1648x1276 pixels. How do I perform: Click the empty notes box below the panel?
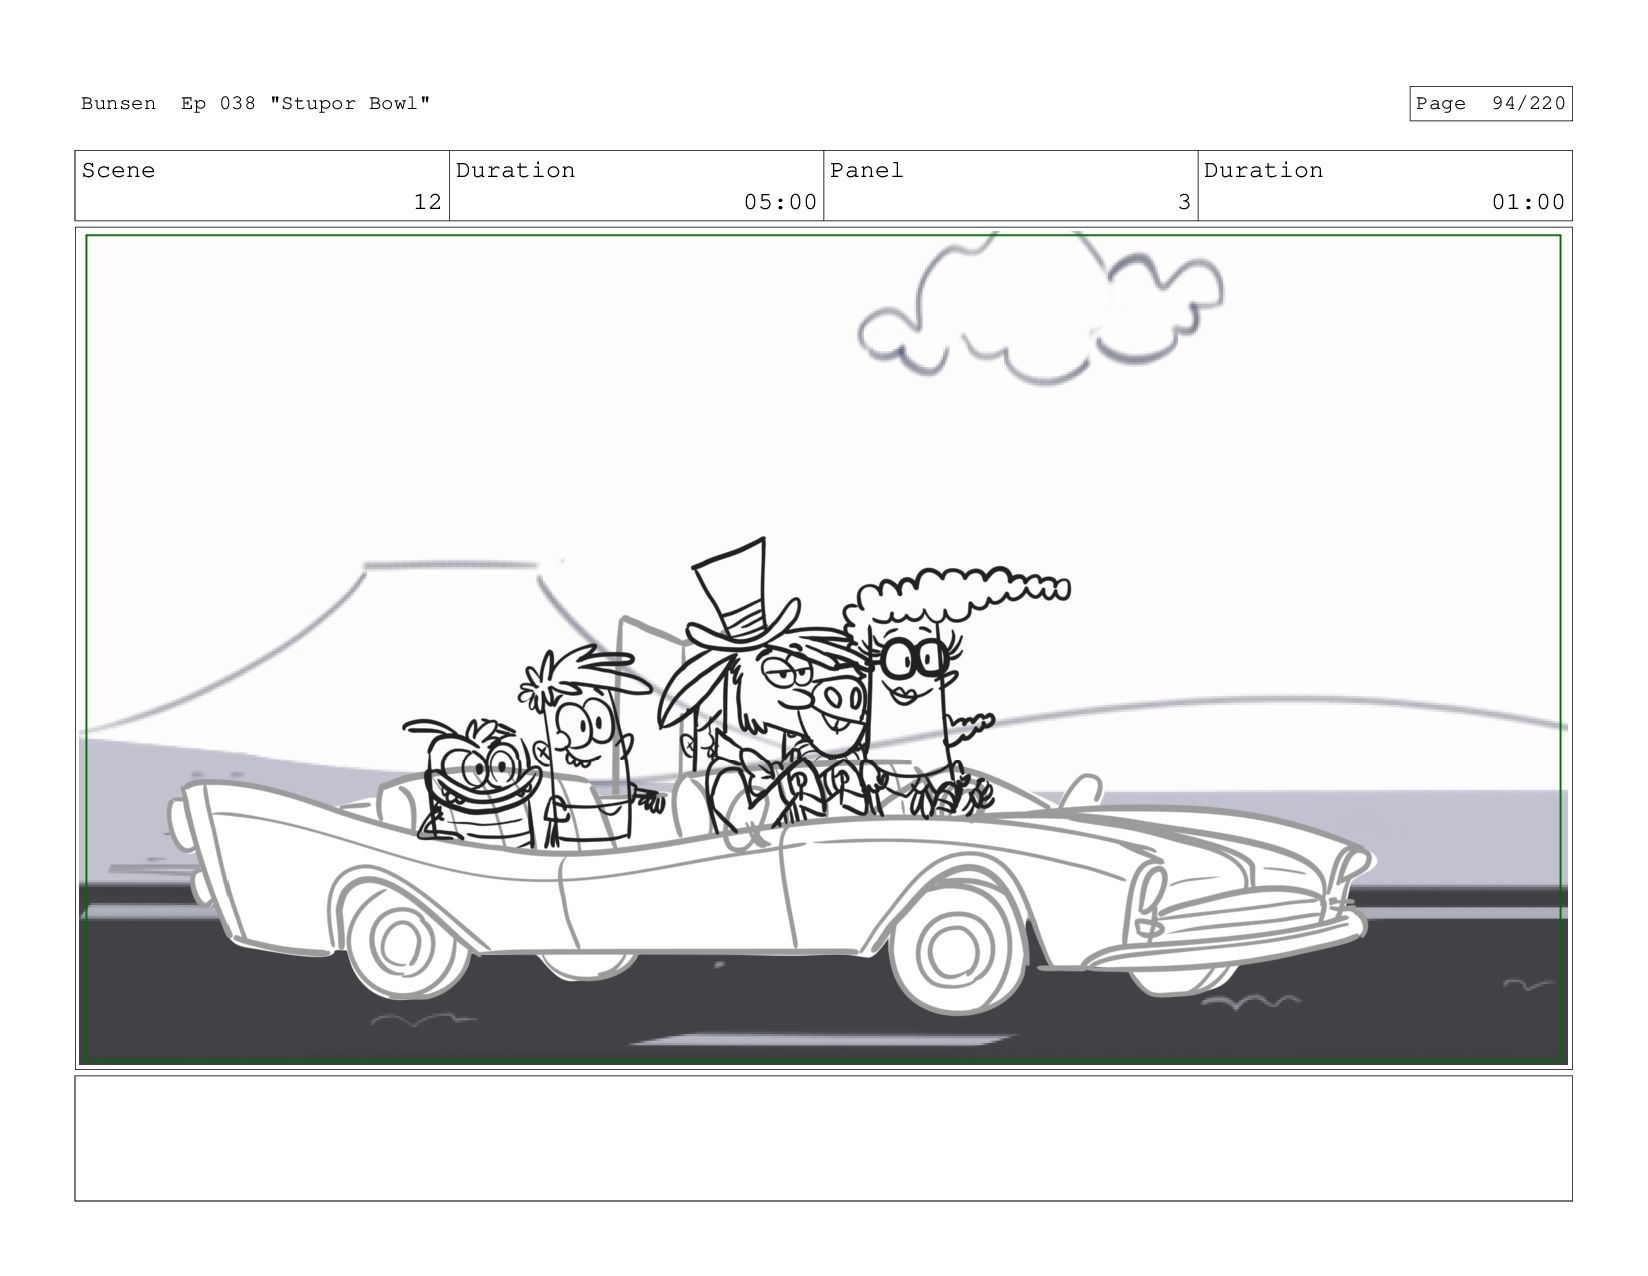(823, 1138)
